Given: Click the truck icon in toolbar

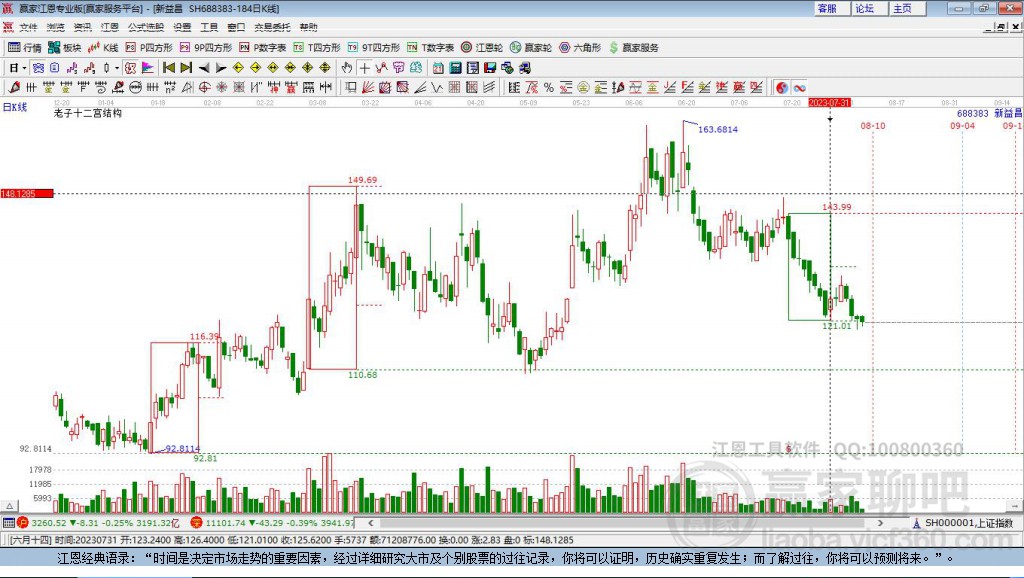Looking at the screenshot, I should click(524, 68).
